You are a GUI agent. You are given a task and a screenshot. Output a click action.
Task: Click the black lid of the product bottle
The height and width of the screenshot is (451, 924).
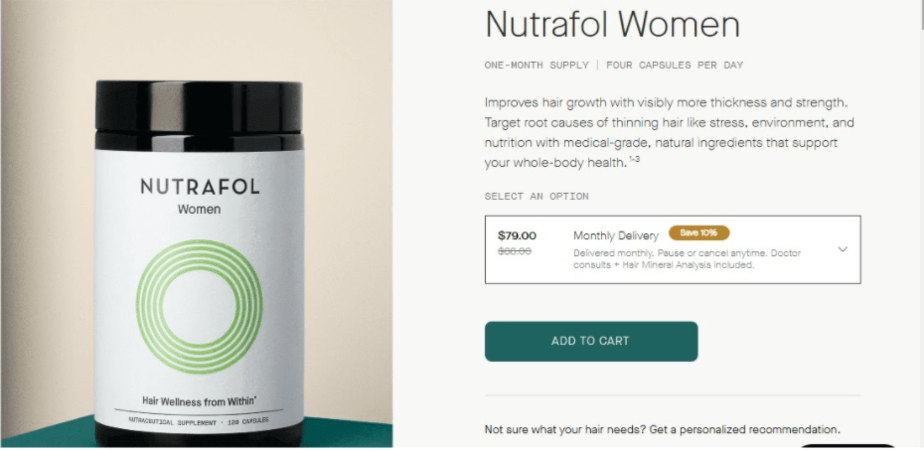click(x=199, y=115)
